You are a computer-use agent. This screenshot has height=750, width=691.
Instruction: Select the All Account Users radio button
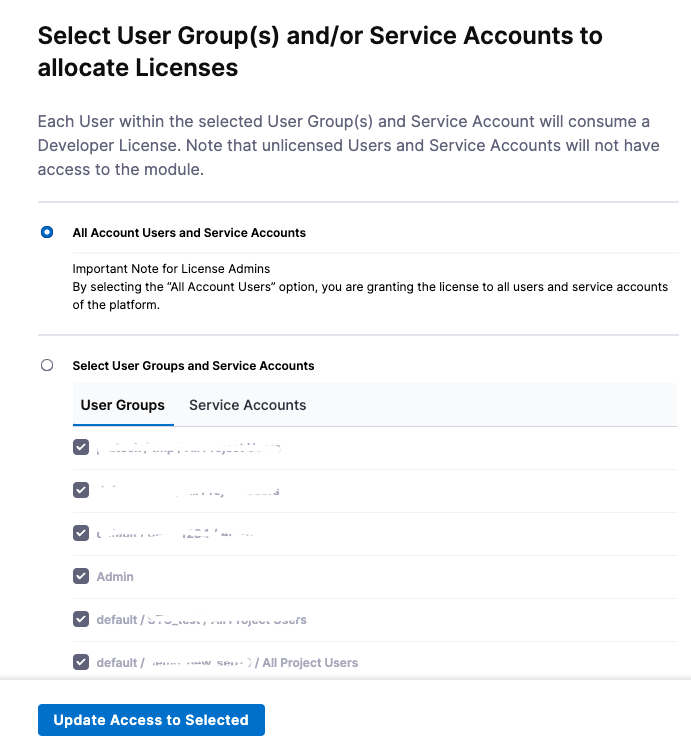tap(47, 232)
